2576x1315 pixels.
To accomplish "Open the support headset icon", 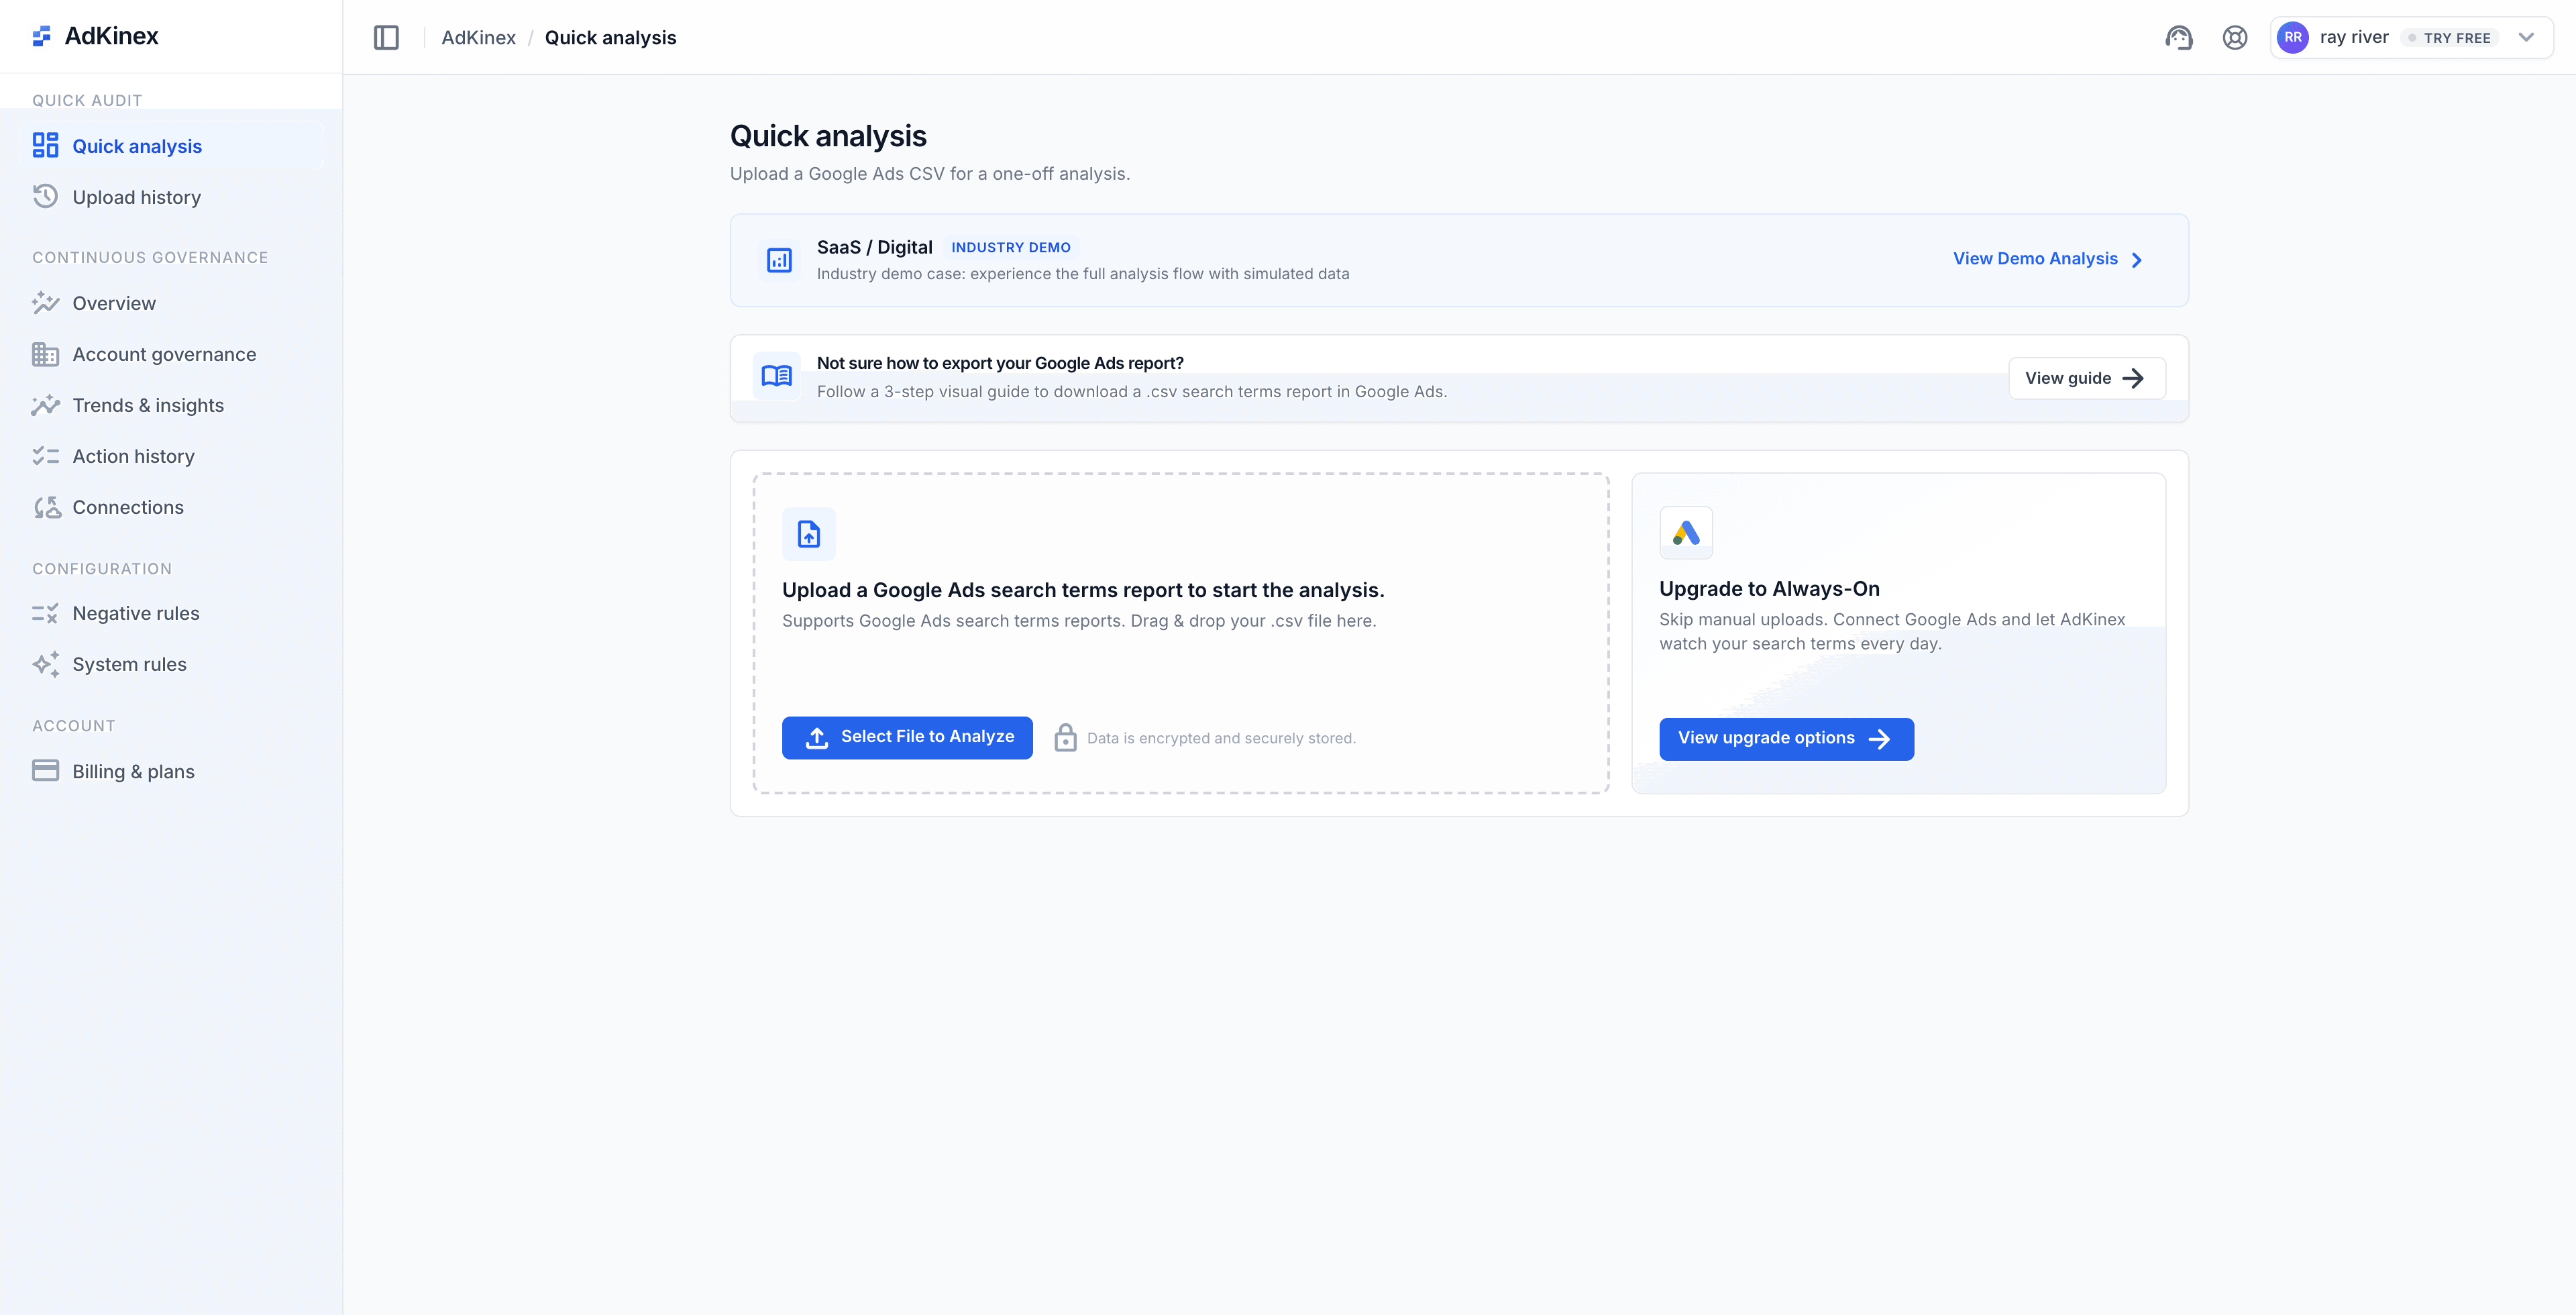I will click(2178, 38).
